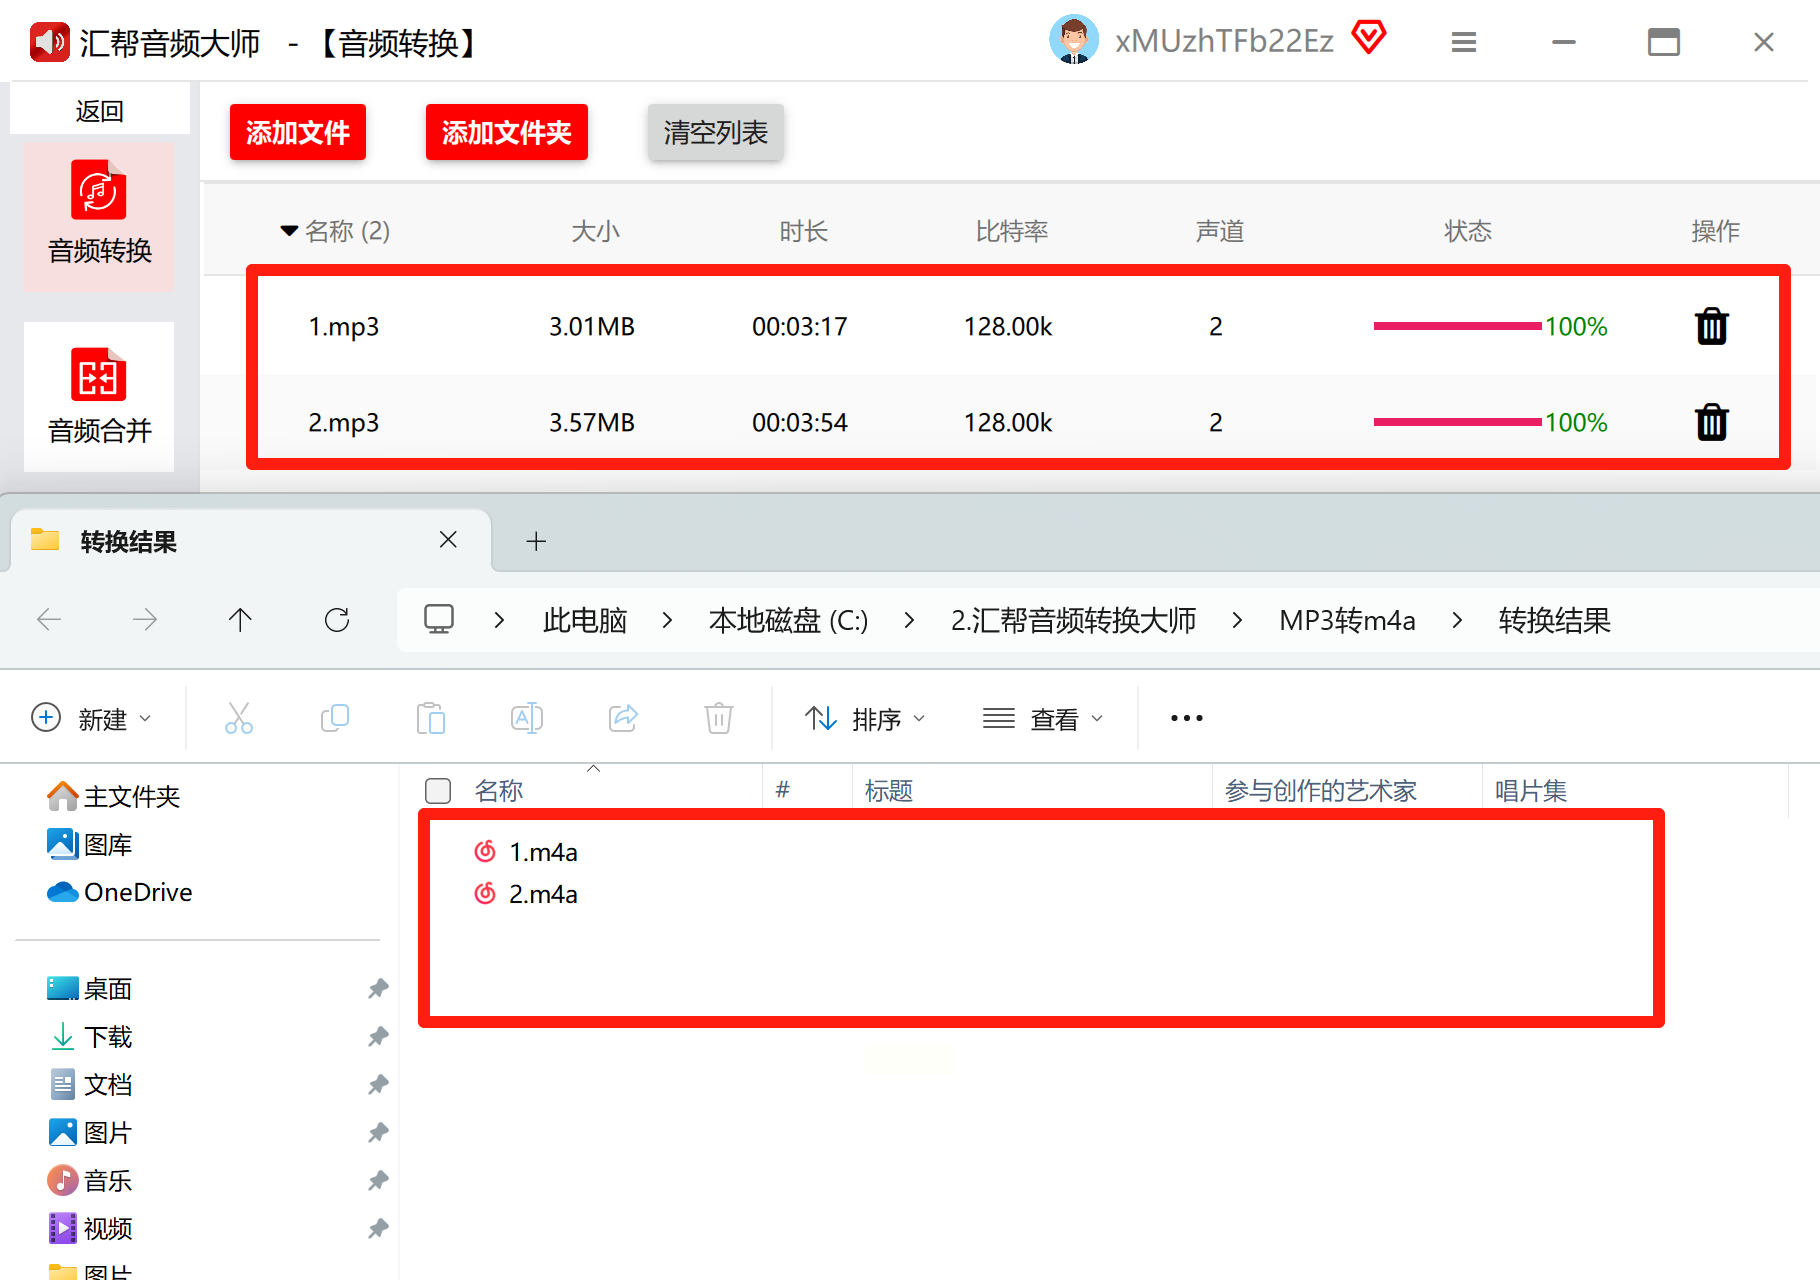Click the Cut scissors icon in Explorer
1820x1280 pixels.
pos(239,718)
